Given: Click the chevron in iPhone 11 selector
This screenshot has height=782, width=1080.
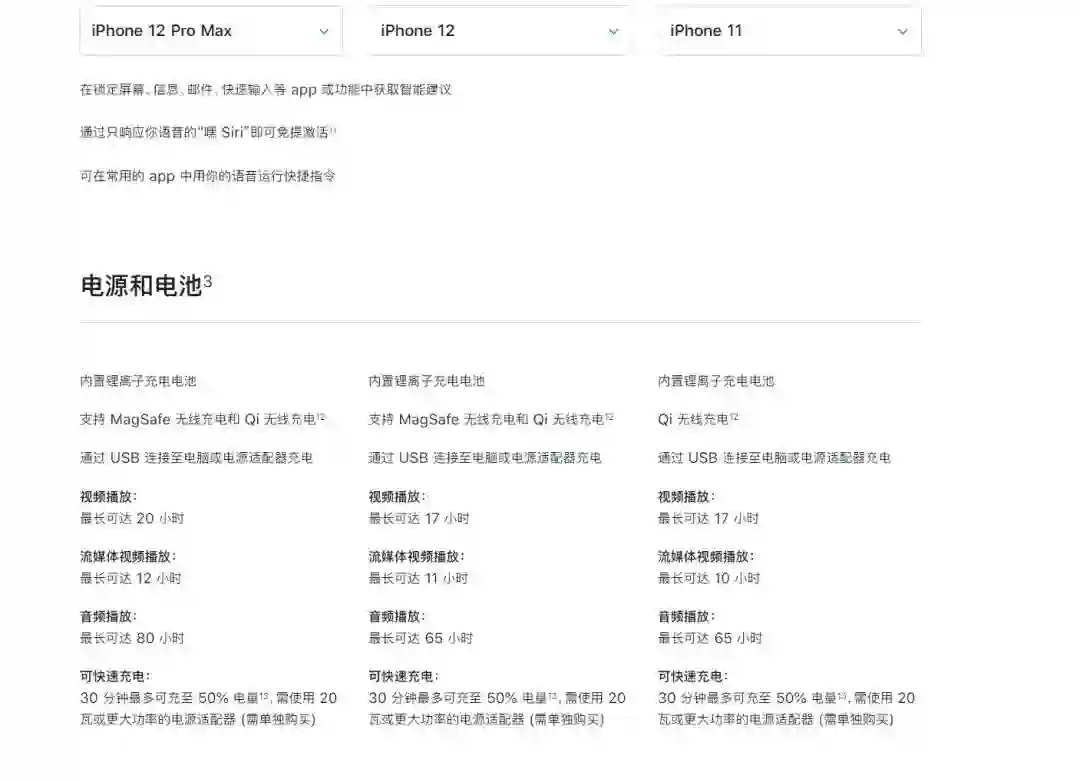Looking at the screenshot, I should (902, 32).
